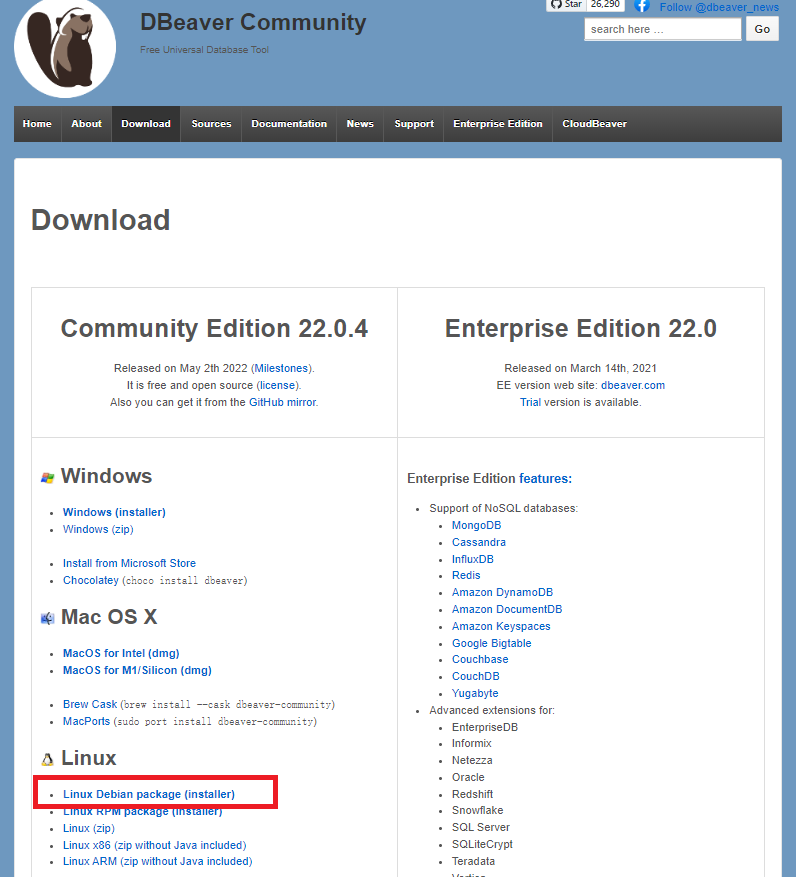Click the 26,290 star count
796x877 pixels.
tap(605, 4)
